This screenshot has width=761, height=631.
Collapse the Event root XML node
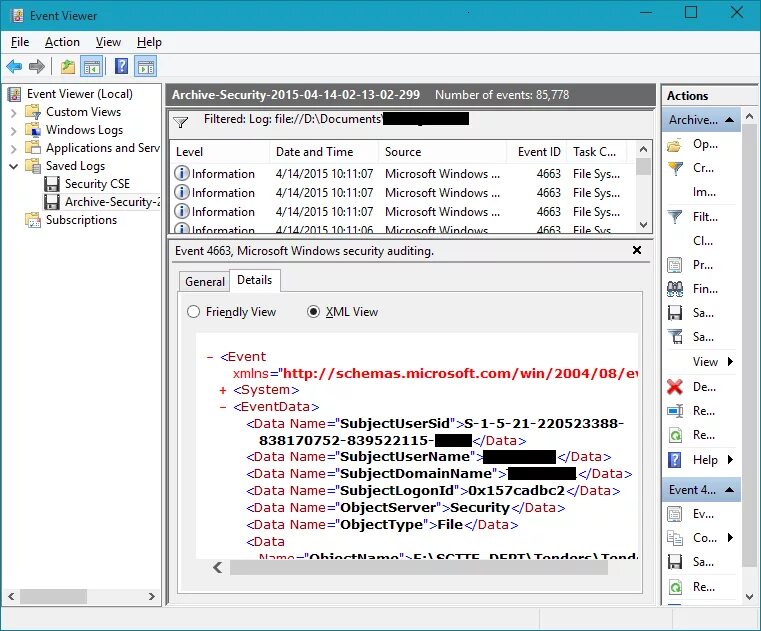point(210,357)
